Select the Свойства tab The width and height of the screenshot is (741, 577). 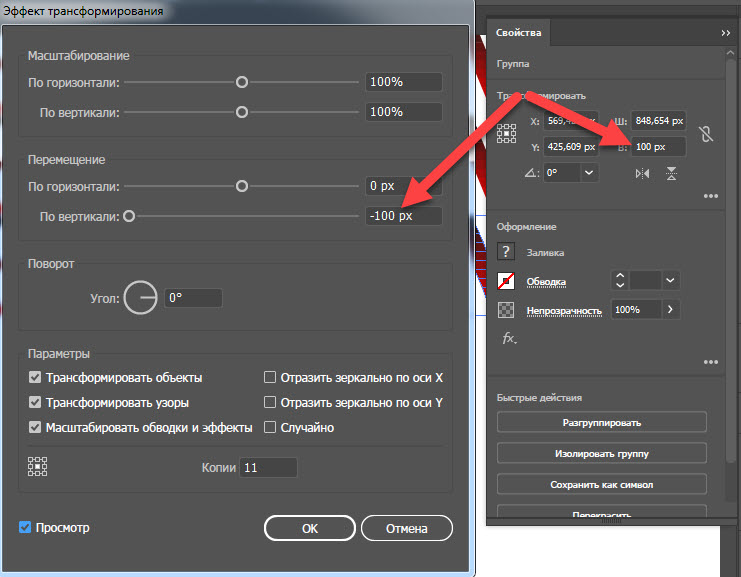point(518,33)
